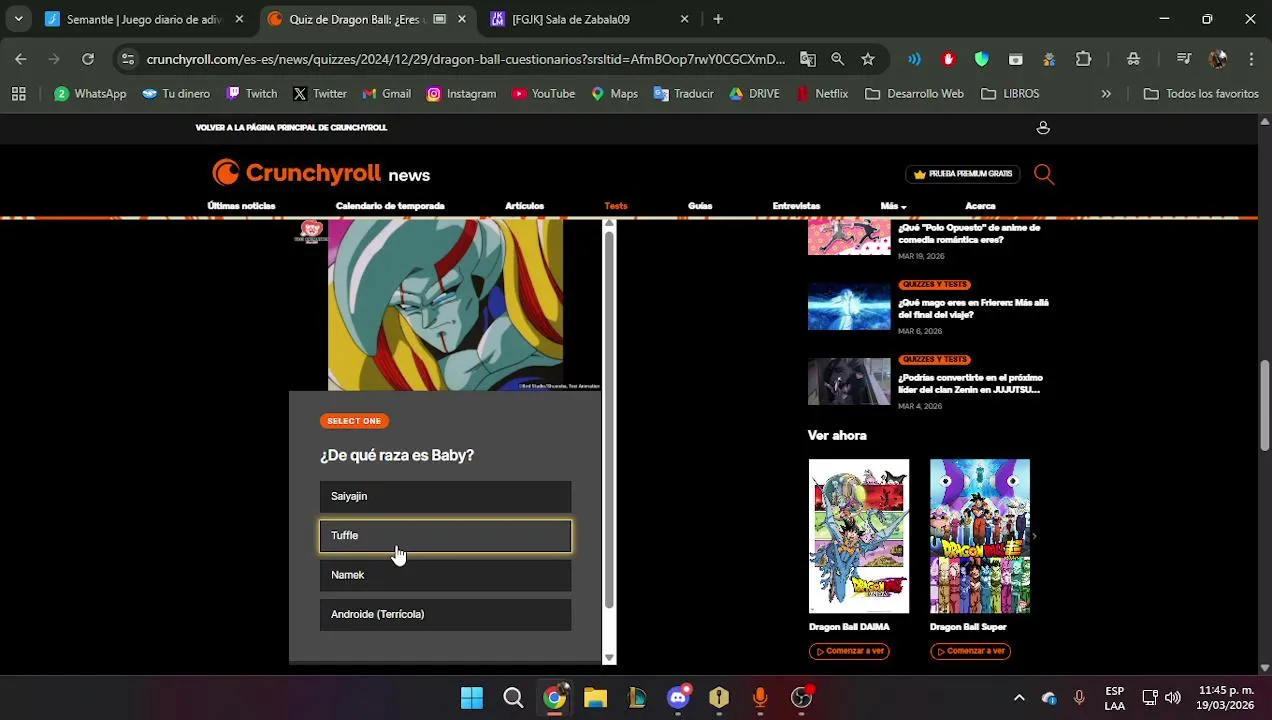Click Comenzar a ver under Dragon Ball DAIMA
Image resolution: width=1272 pixels, height=720 pixels.
pyautogui.click(x=849, y=651)
